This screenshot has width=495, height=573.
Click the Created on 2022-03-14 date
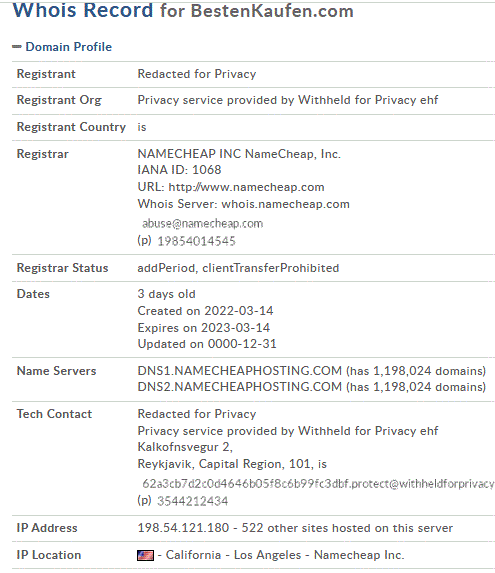click(x=205, y=311)
